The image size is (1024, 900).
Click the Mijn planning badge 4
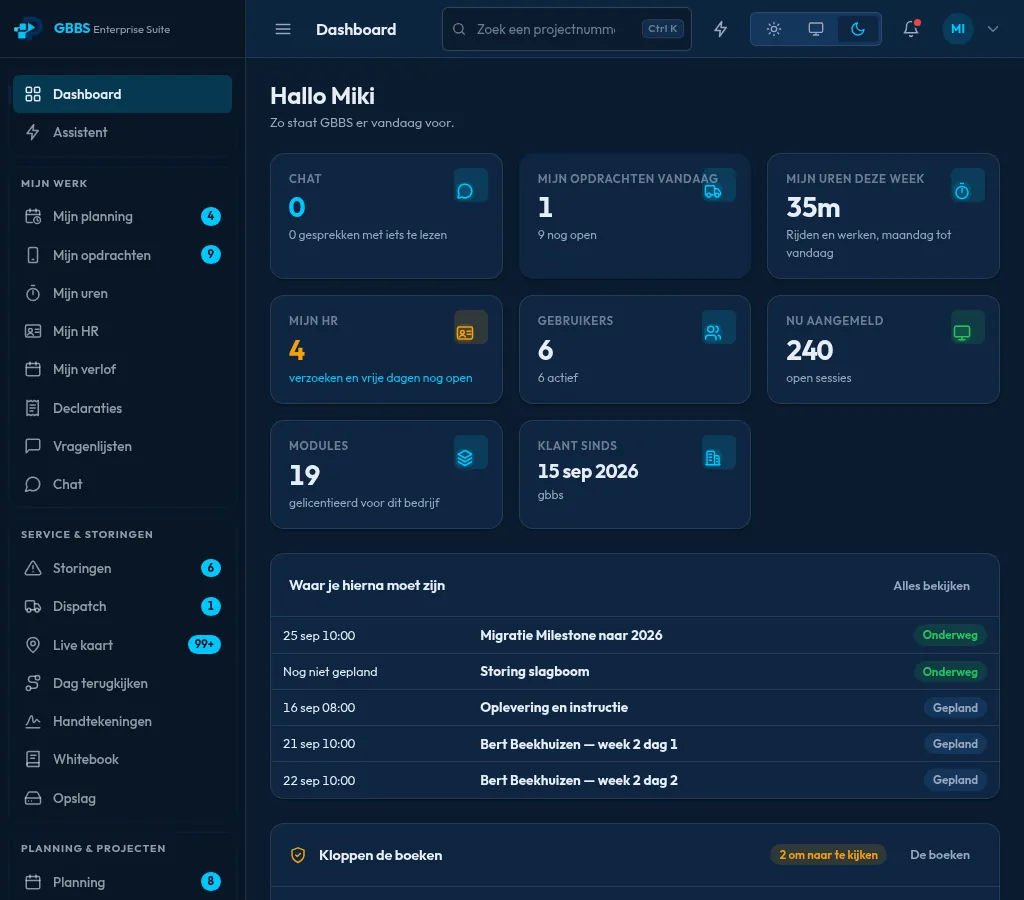[x=210, y=216]
